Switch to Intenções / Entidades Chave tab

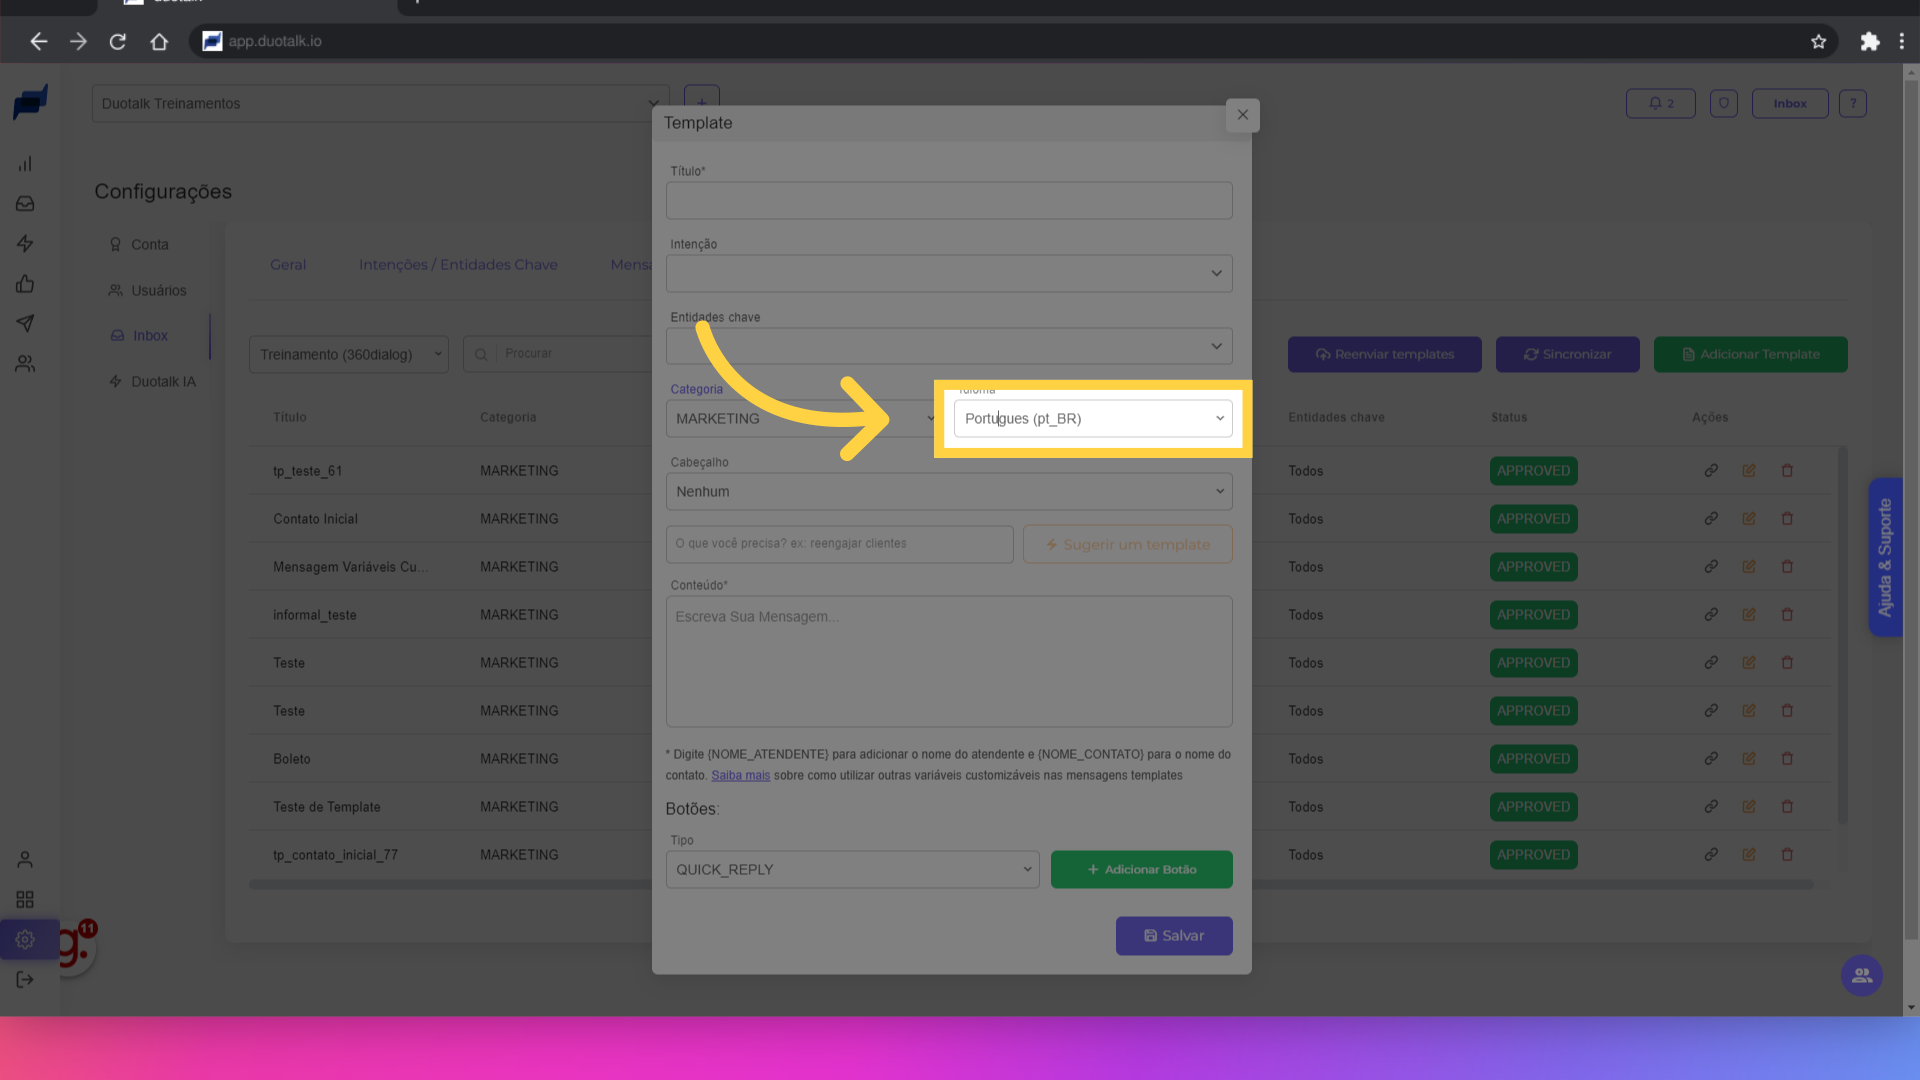(458, 265)
